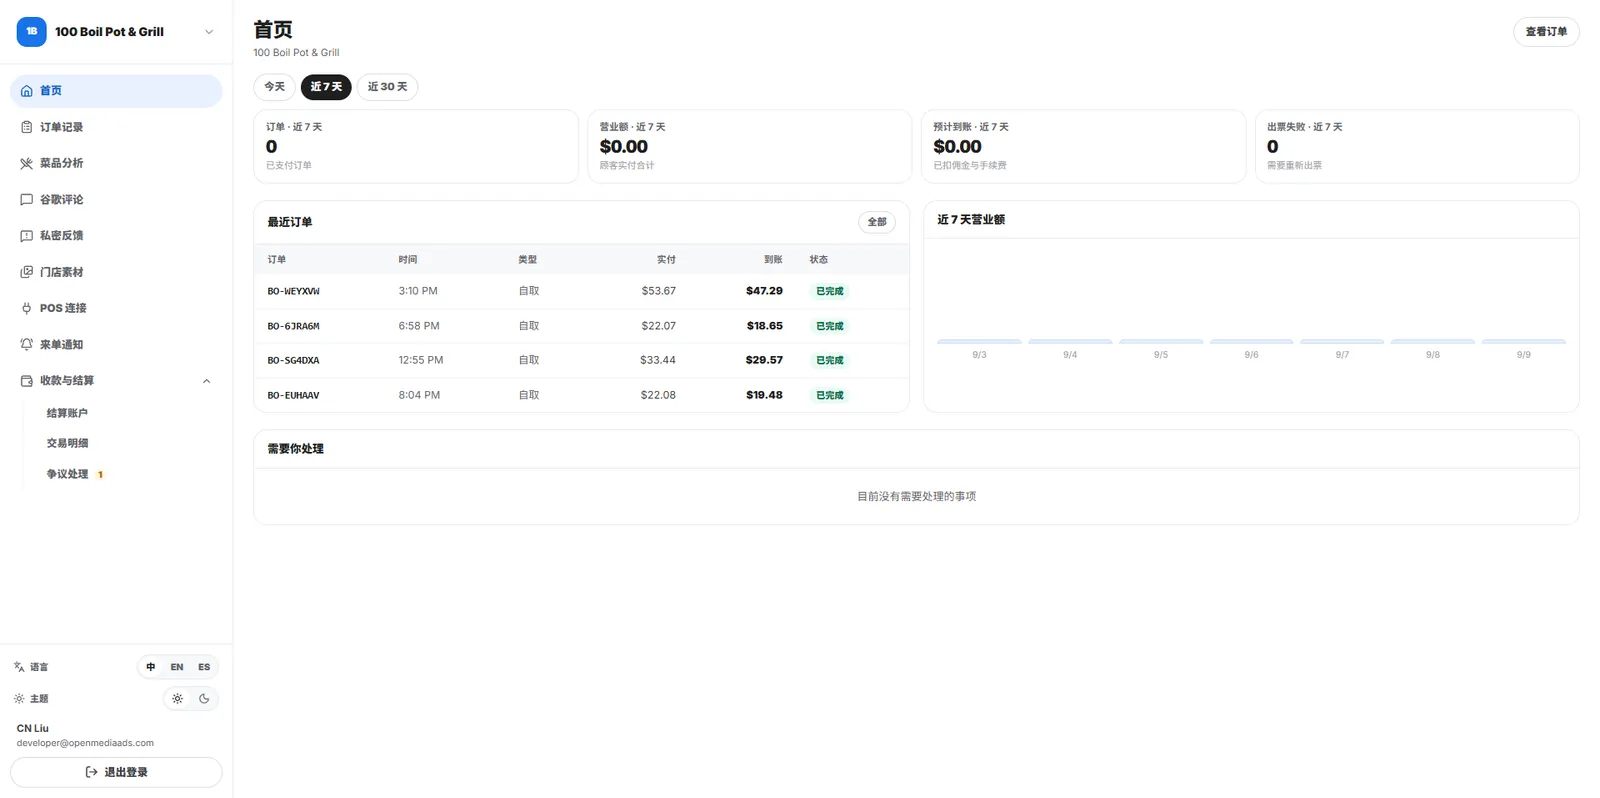Select the 今天 time range tab
This screenshot has height=798, width=1600.
[274, 87]
